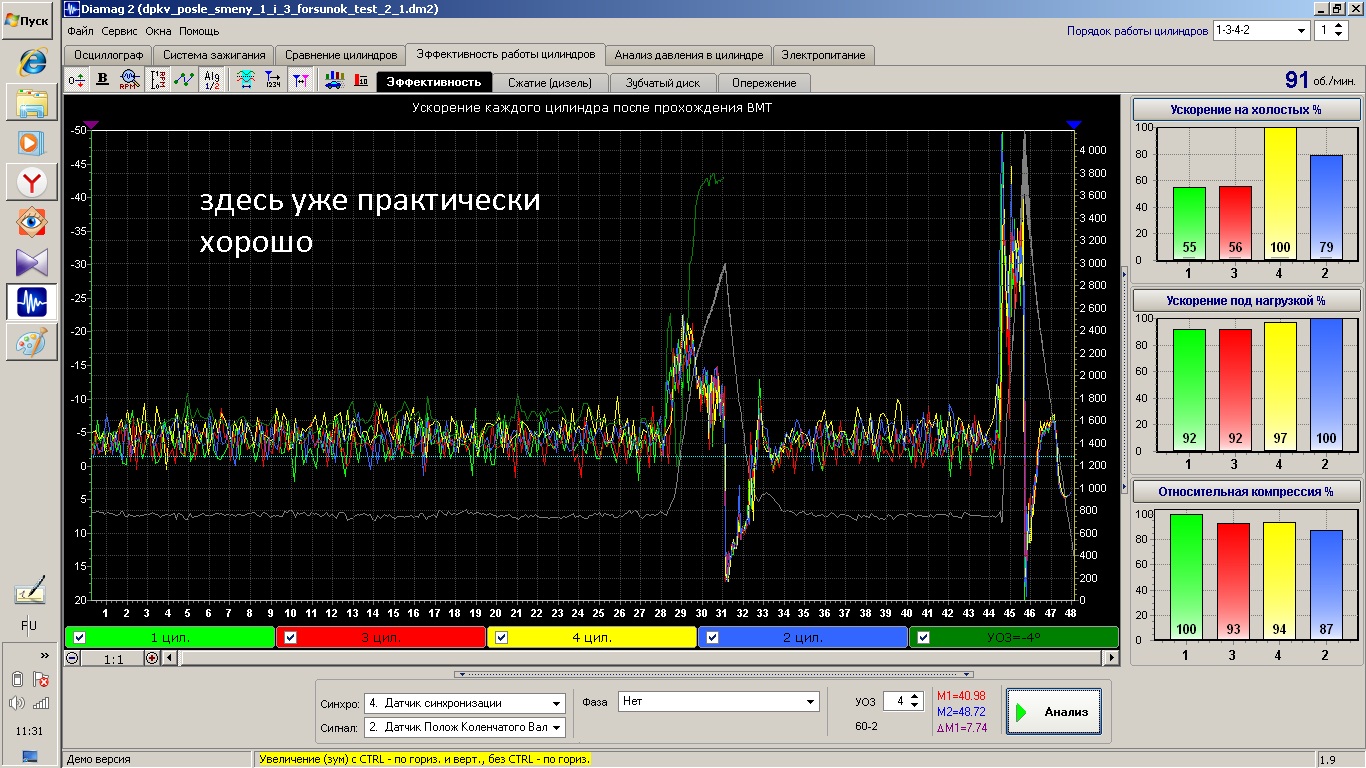Select the Сжатие (дизель) sub-tab
1366x768 pixels.
550,83
